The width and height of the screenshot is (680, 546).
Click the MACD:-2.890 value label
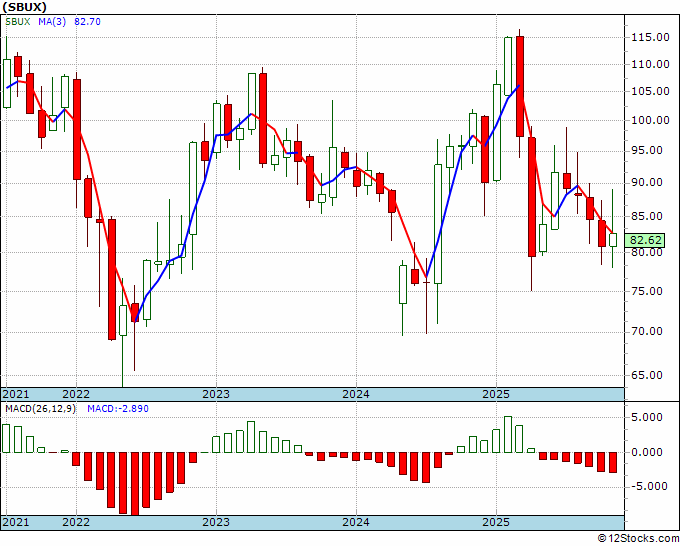click(118, 409)
